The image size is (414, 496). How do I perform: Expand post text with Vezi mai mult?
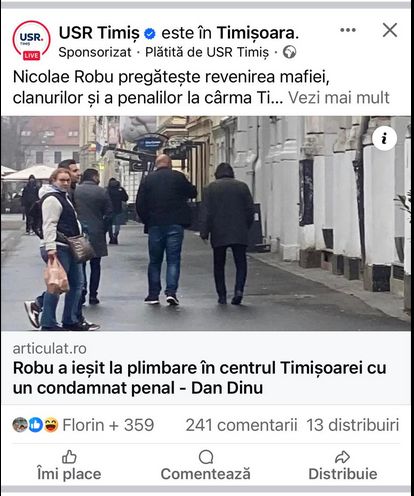pos(339,98)
